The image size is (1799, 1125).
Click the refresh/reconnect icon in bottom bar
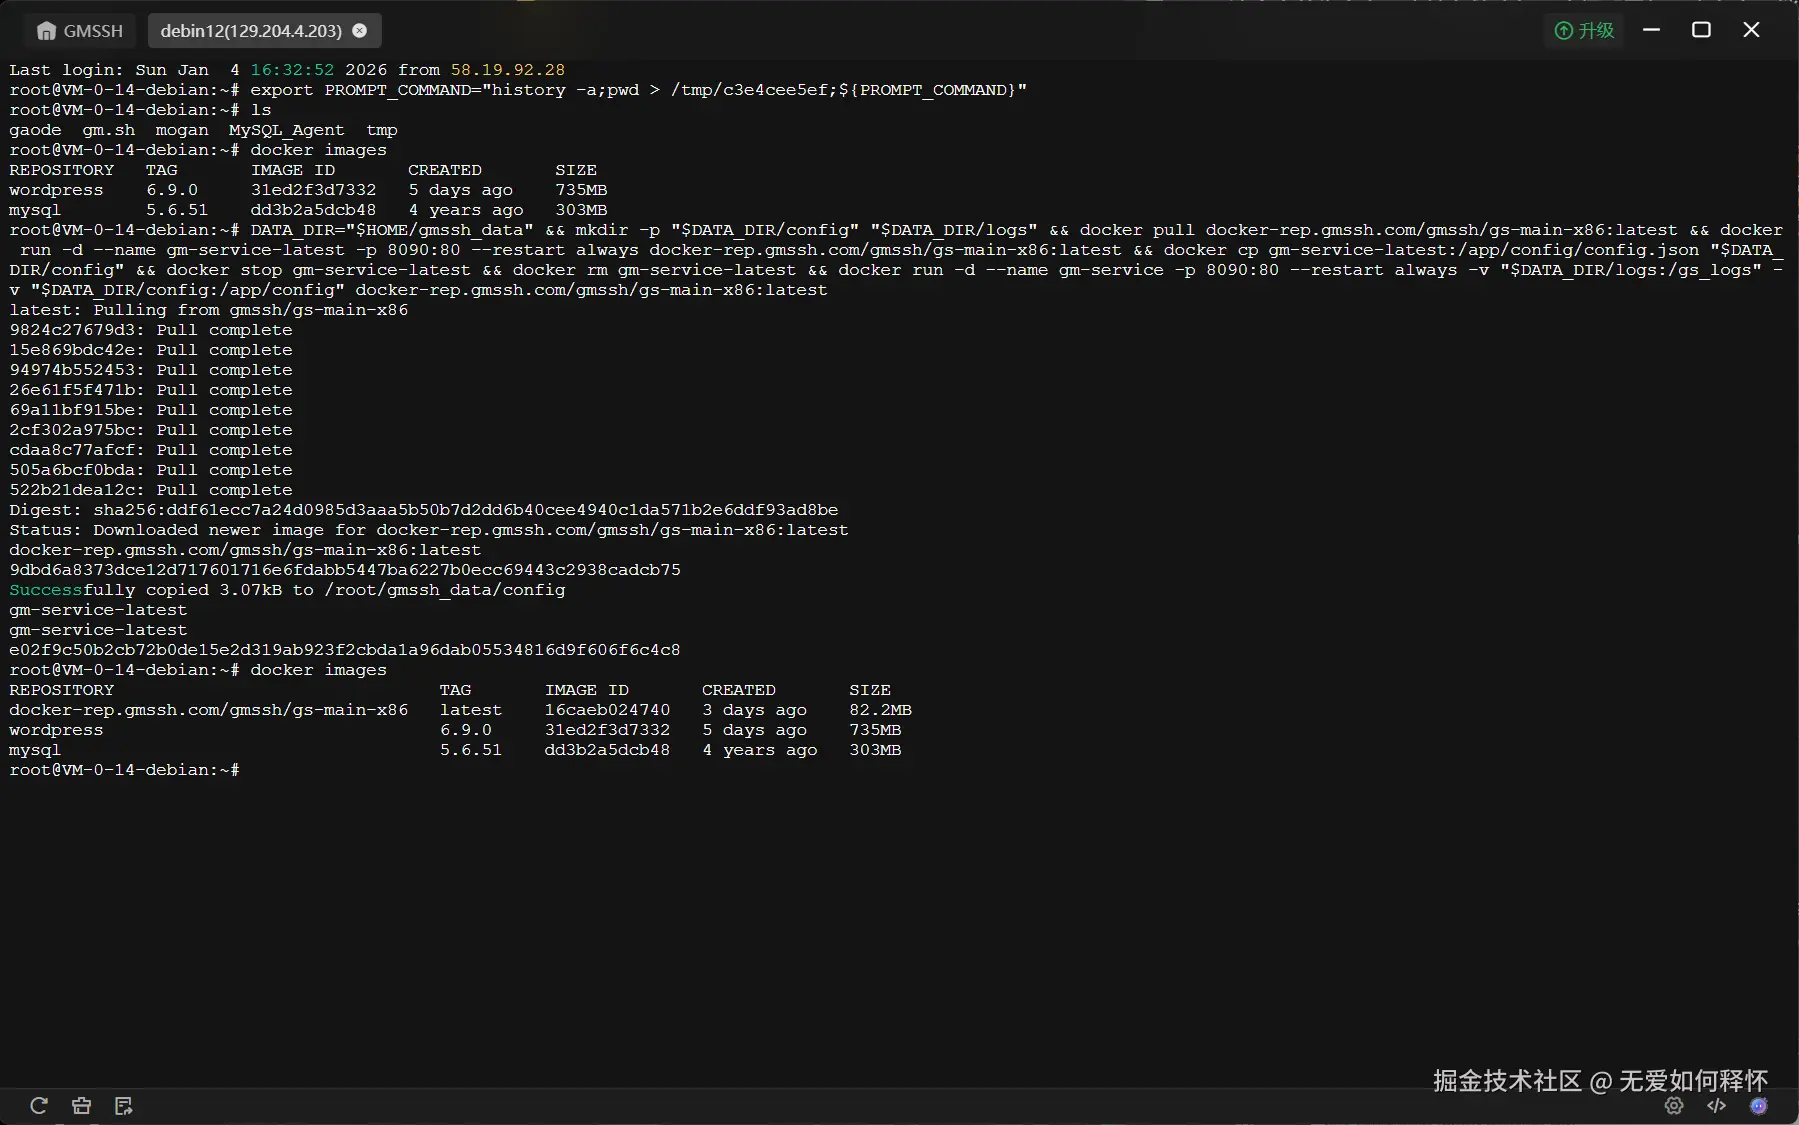point(39,1105)
